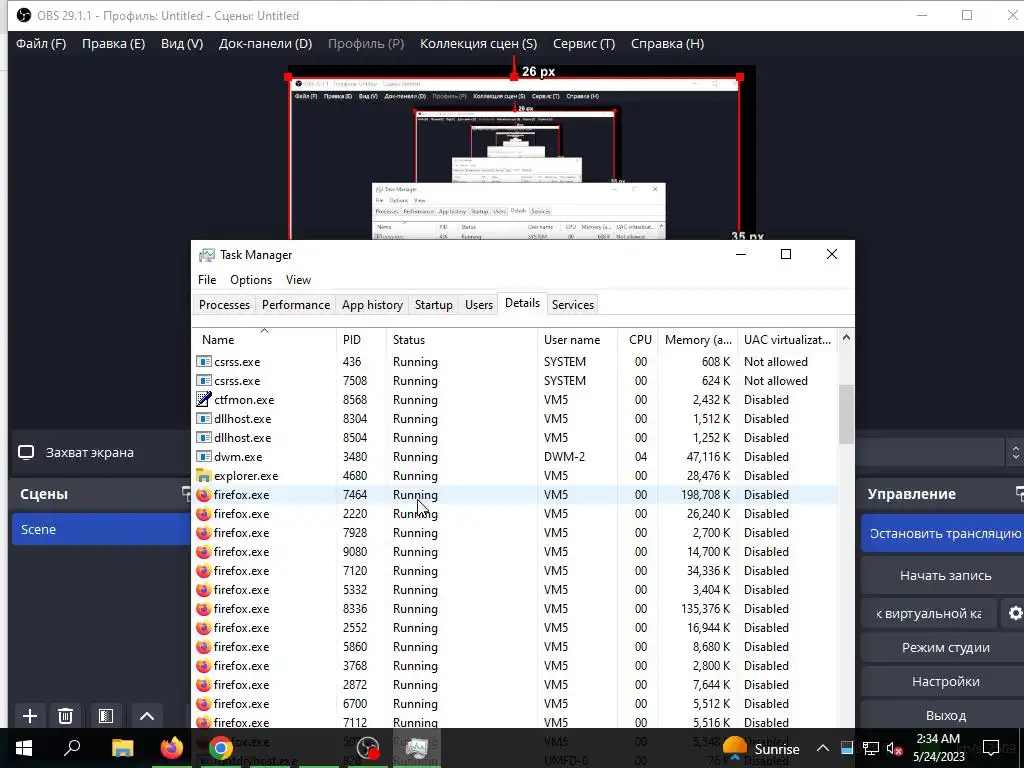Open virtual camera settings gear icon

tap(1015, 613)
